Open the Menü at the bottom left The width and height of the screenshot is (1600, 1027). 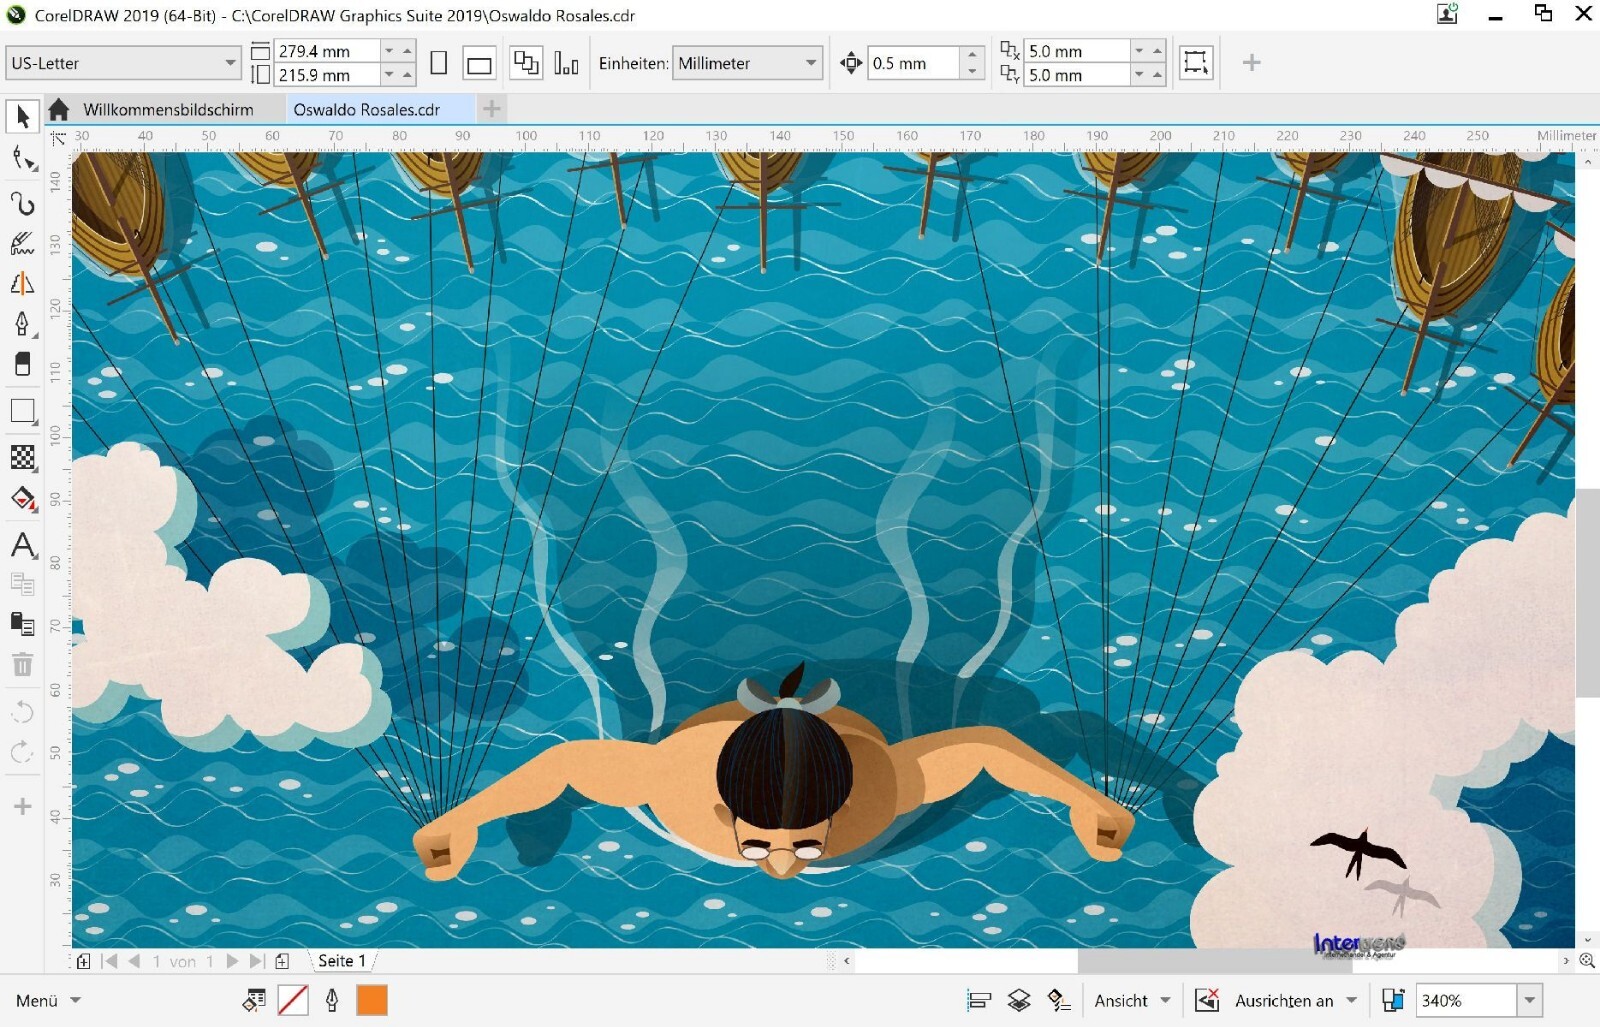click(x=35, y=999)
